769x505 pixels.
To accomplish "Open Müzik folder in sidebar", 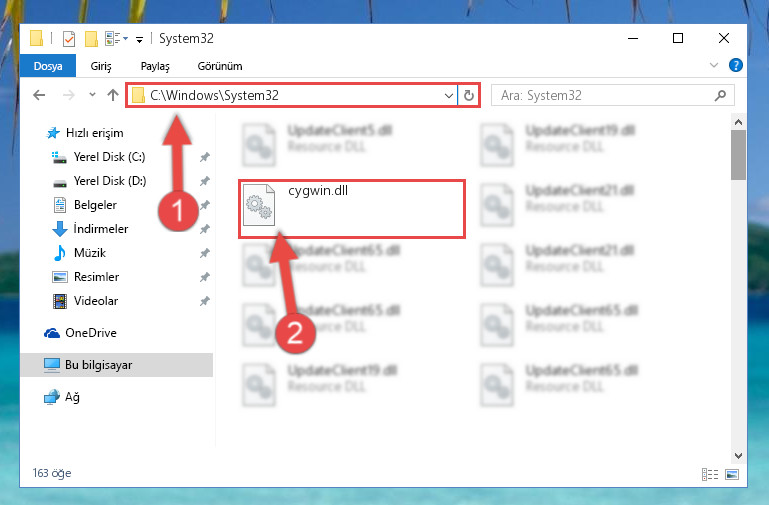I will [x=79, y=253].
